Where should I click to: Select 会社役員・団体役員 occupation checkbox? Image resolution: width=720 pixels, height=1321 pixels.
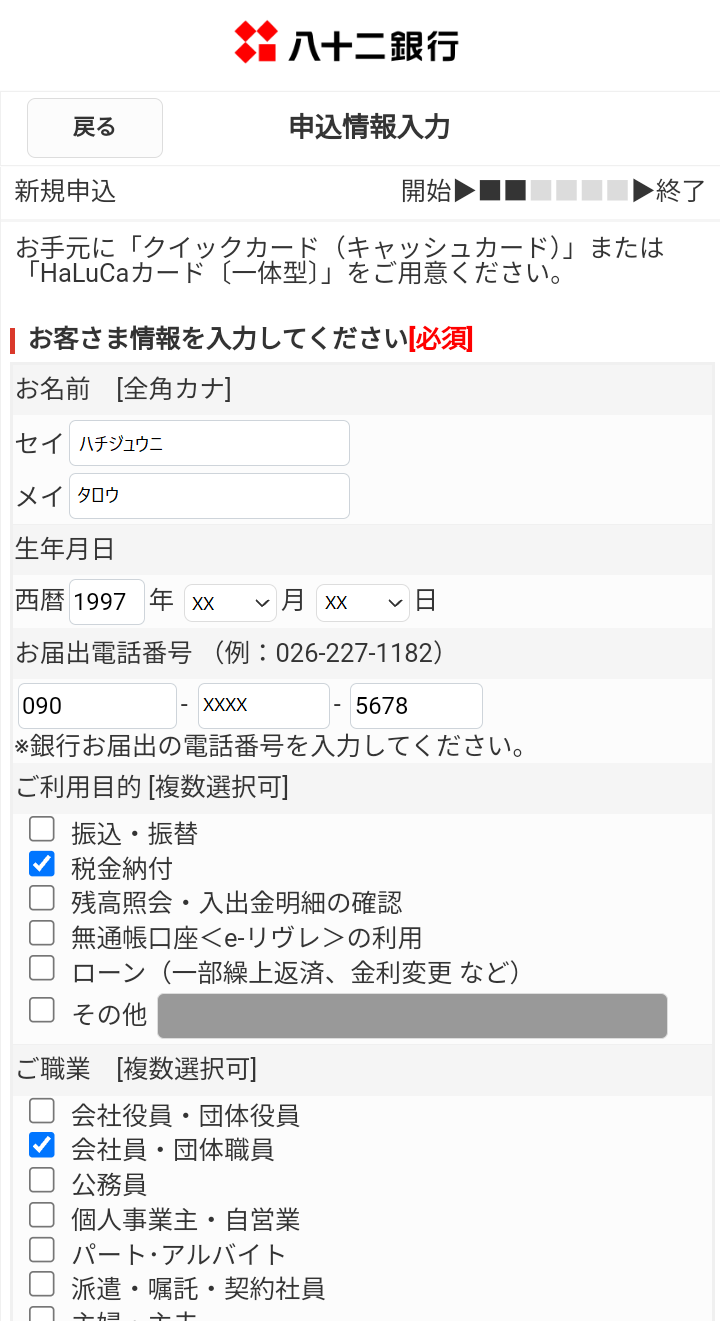click(x=42, y=1111)
